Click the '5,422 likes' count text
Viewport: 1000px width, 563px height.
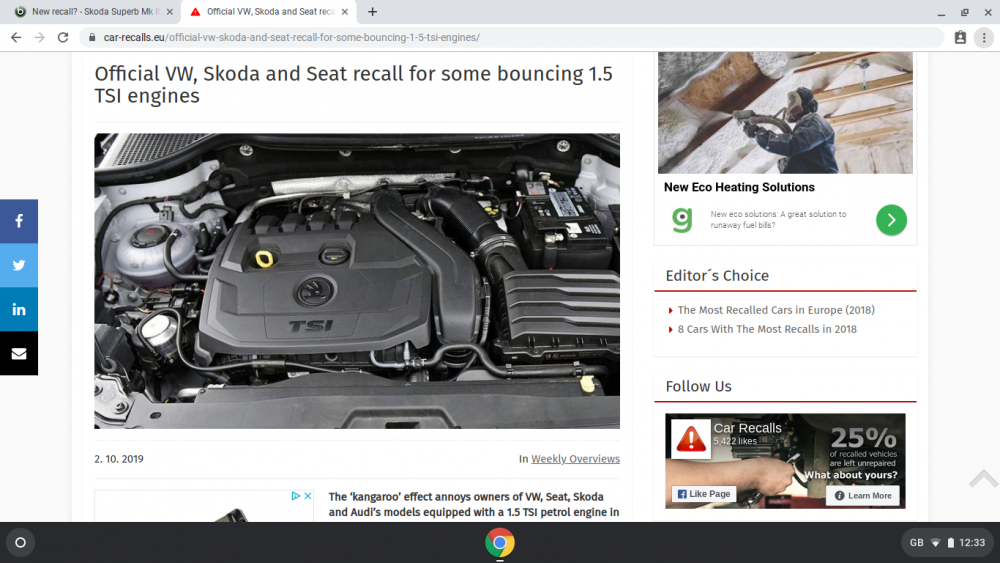coord(735,441)
